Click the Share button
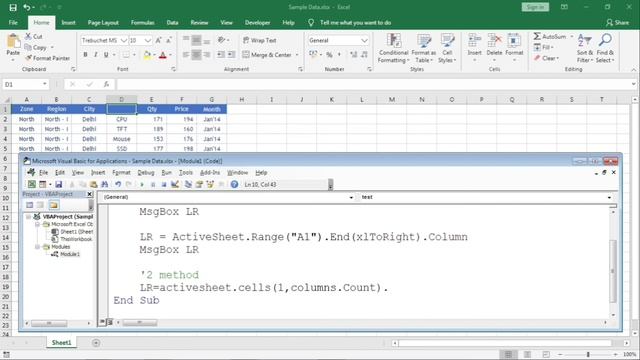640x360 pixels. pos(618,23)
